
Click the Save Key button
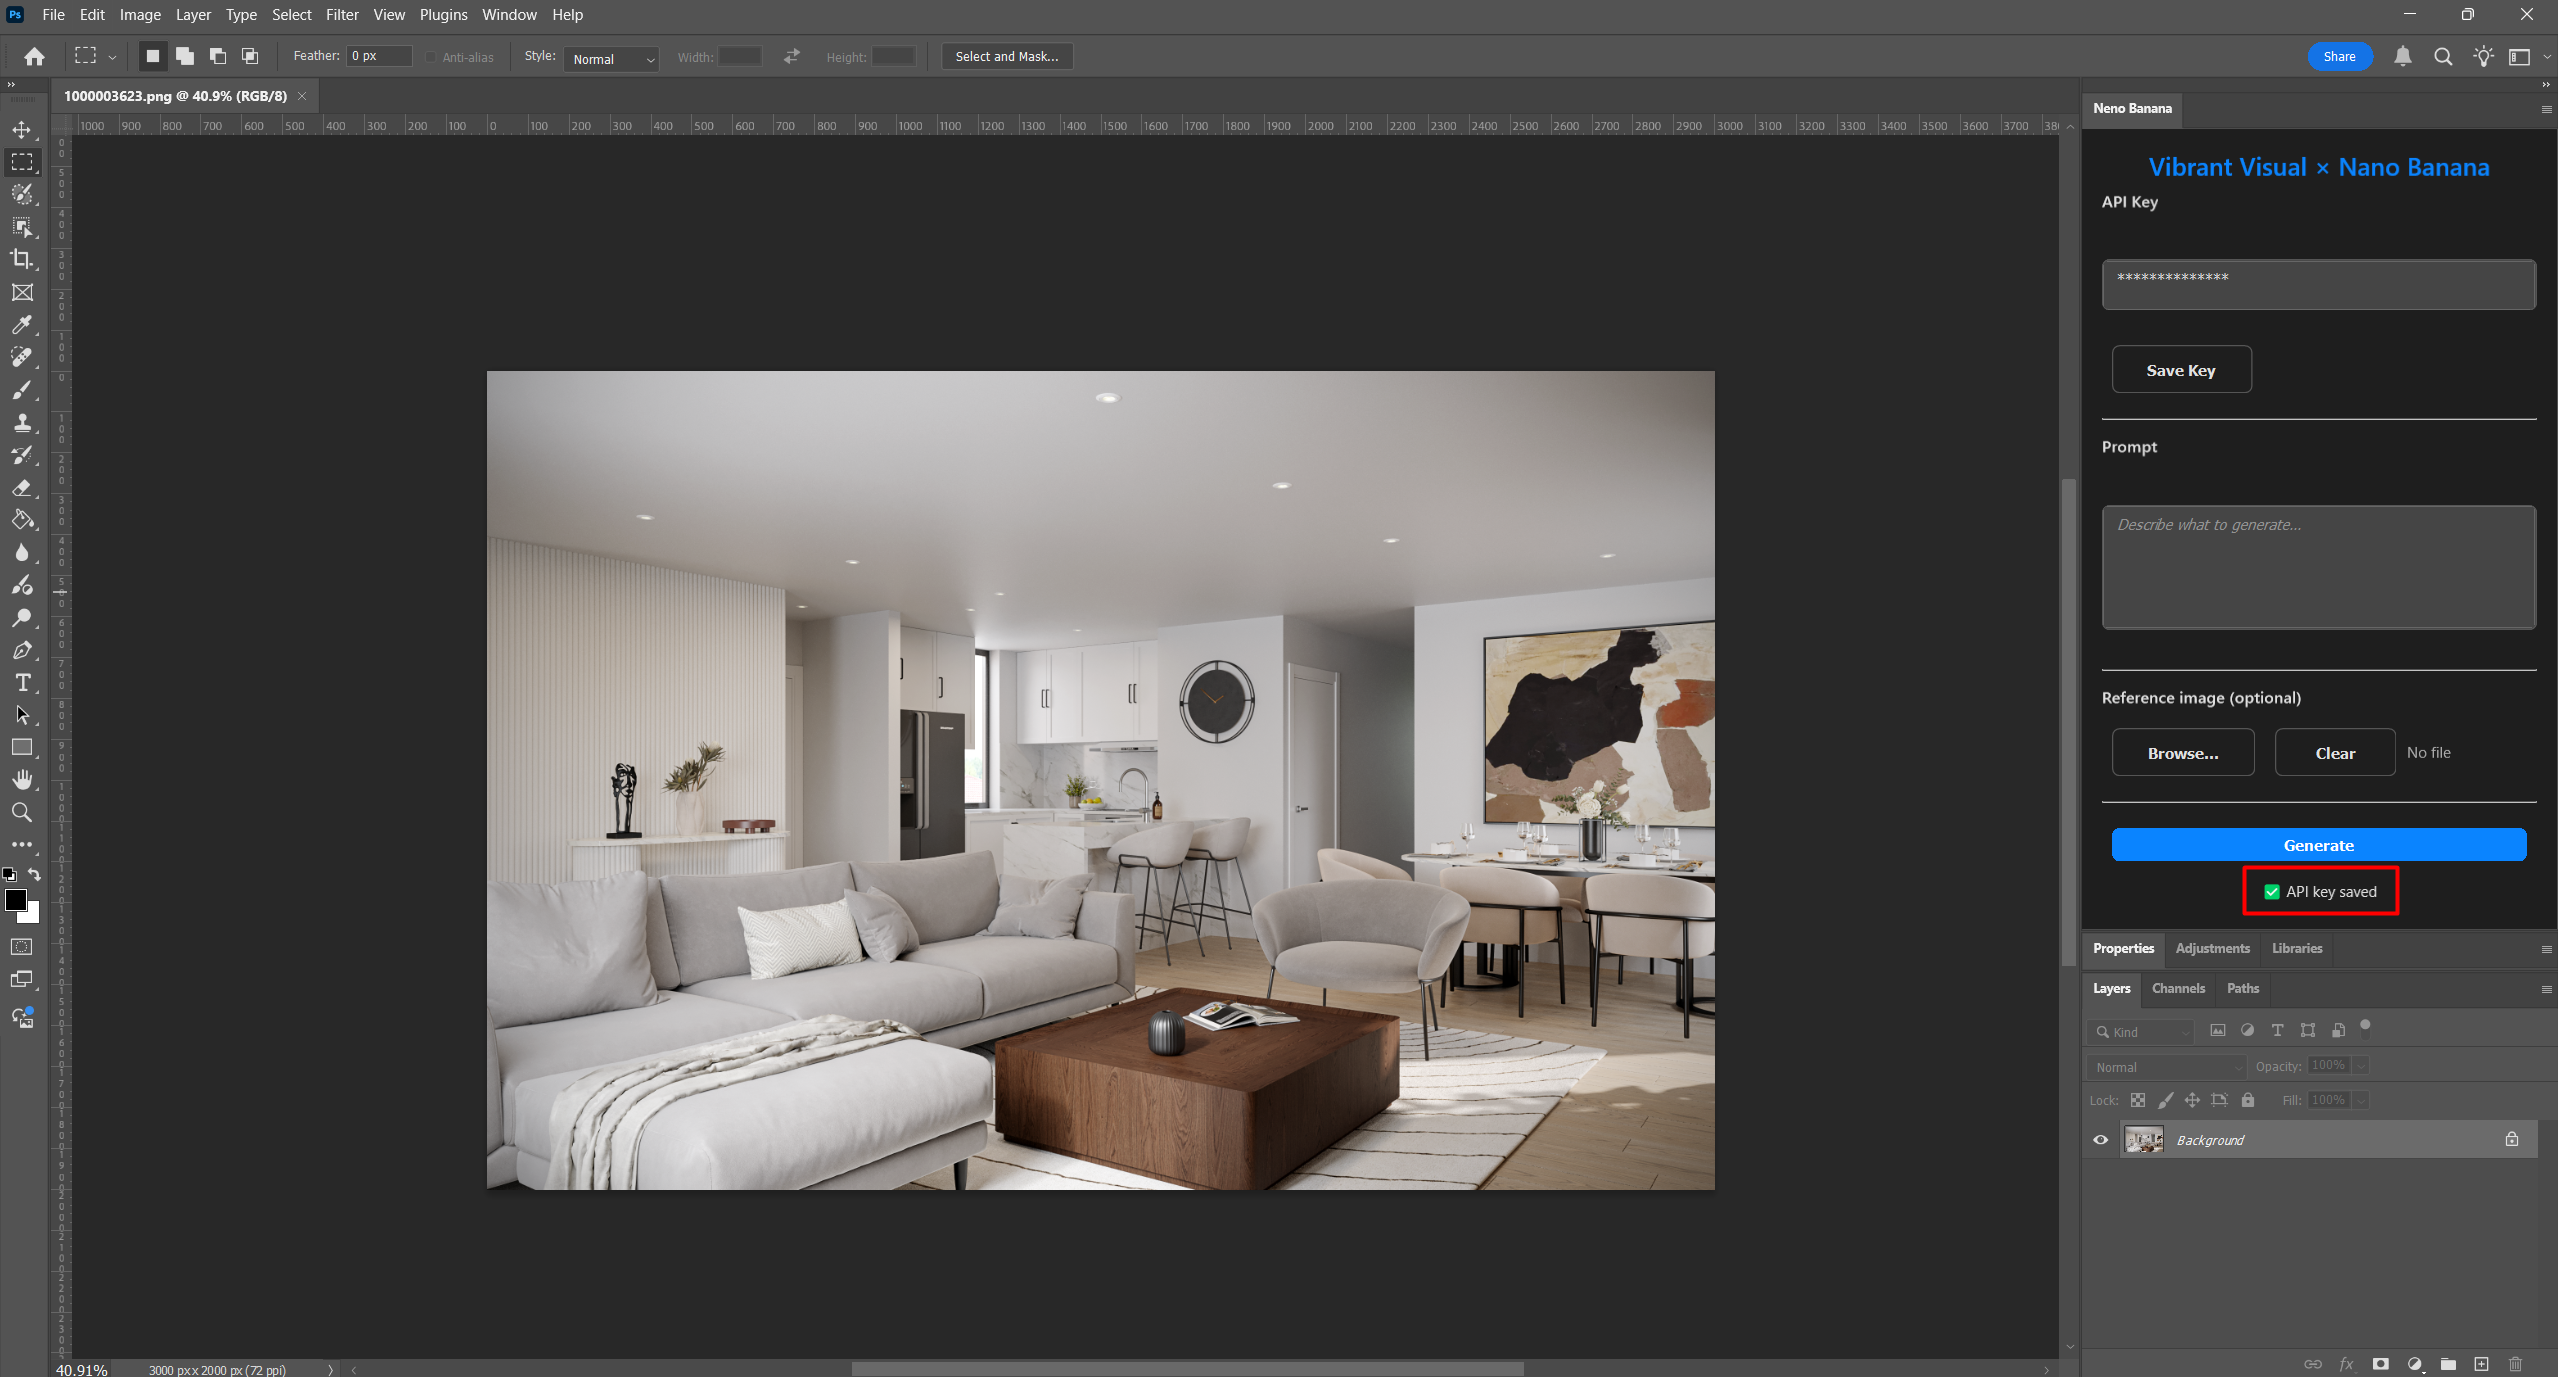click(x=2181, y=370)
